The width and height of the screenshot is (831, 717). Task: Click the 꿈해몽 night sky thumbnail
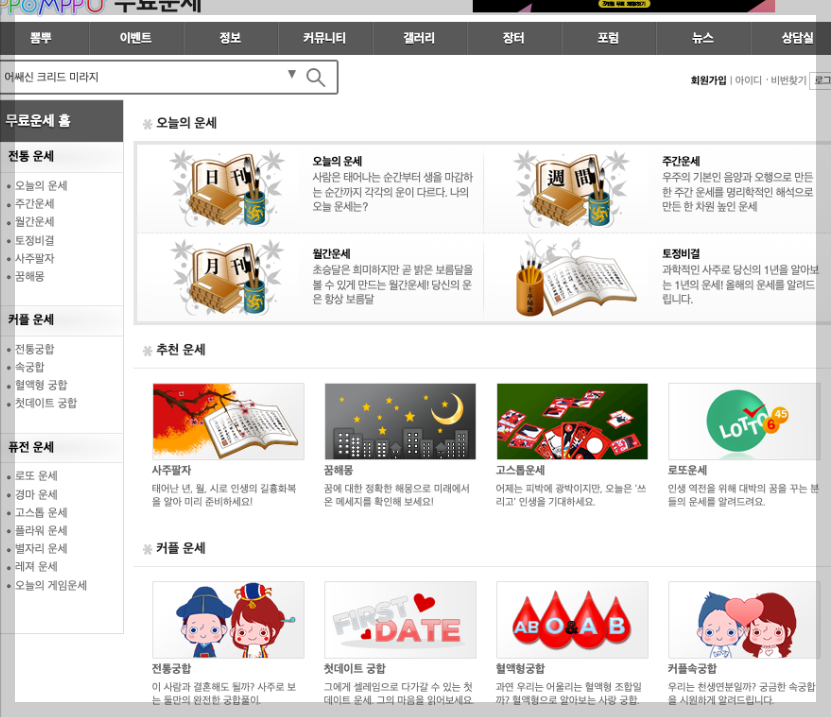coord(400,421)
